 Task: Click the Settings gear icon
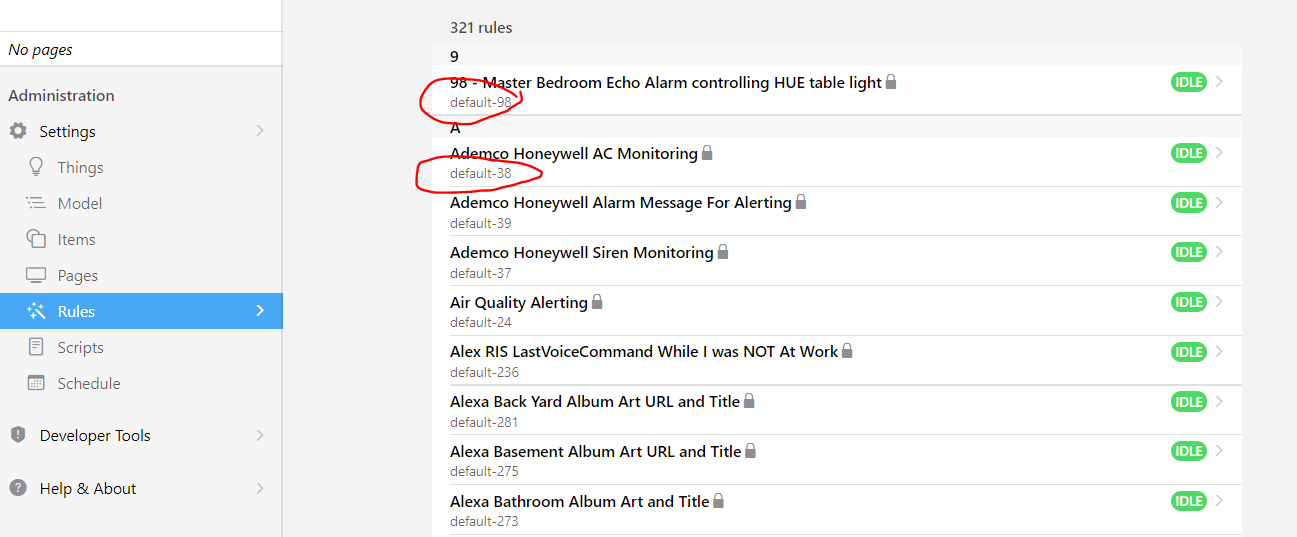click(x=18, y=131)
